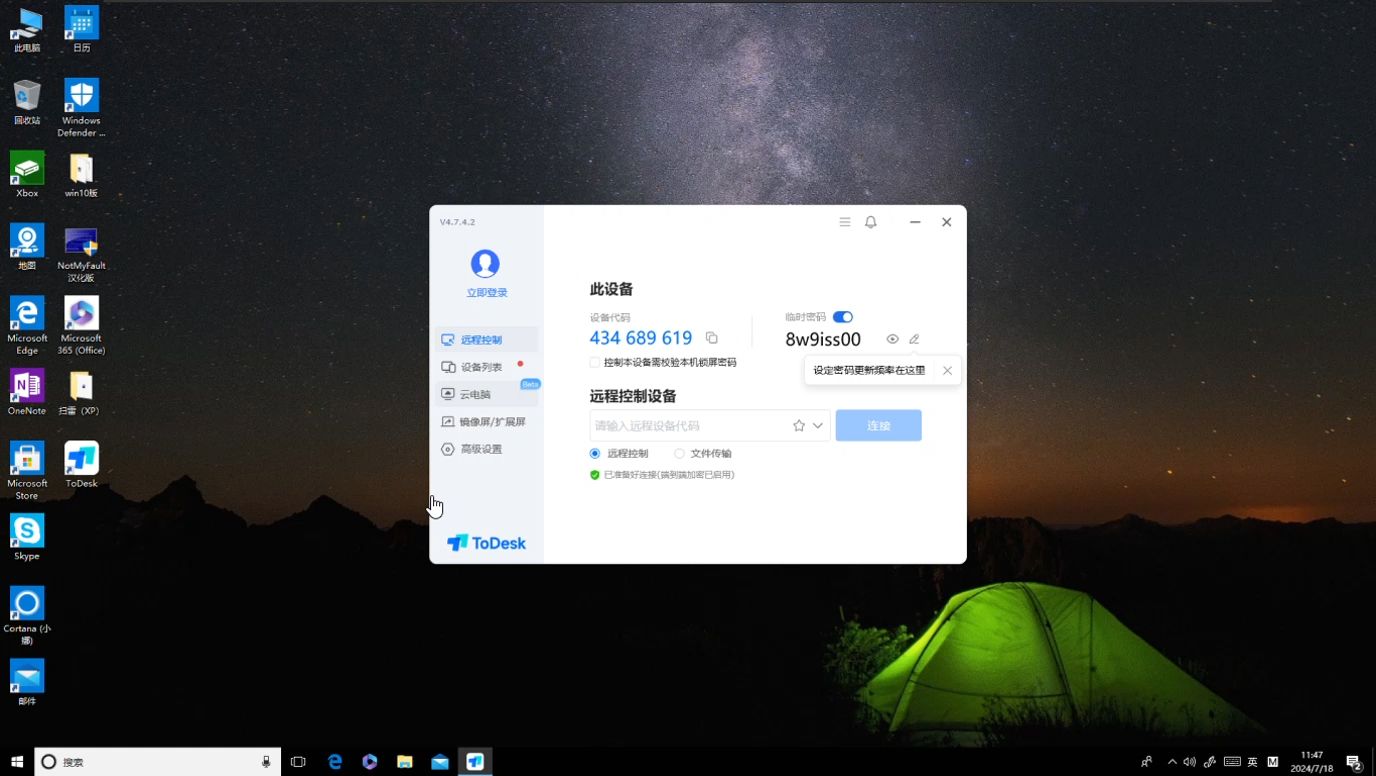Click the favorites star in device code field
This screenshot has height=776, width=1376.
(798, 426)
